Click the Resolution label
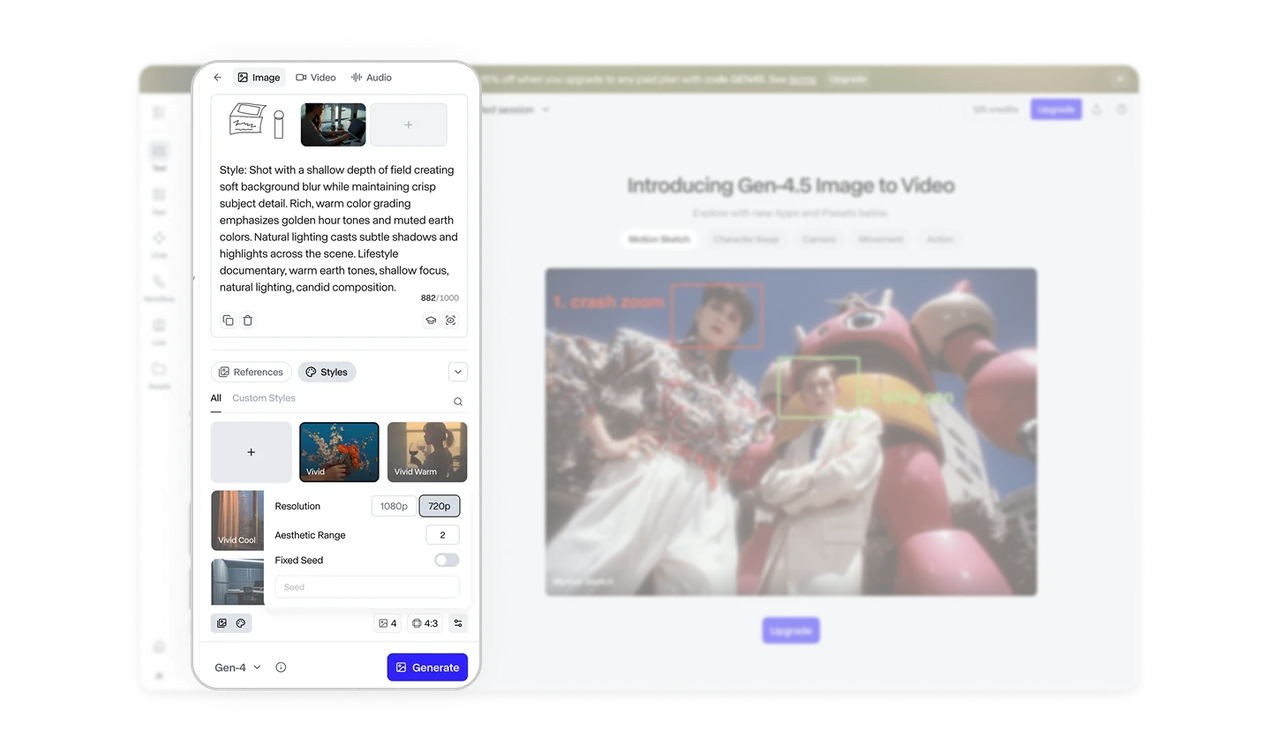This screenshot has width=1280, height=754. (x=298, y=506)
